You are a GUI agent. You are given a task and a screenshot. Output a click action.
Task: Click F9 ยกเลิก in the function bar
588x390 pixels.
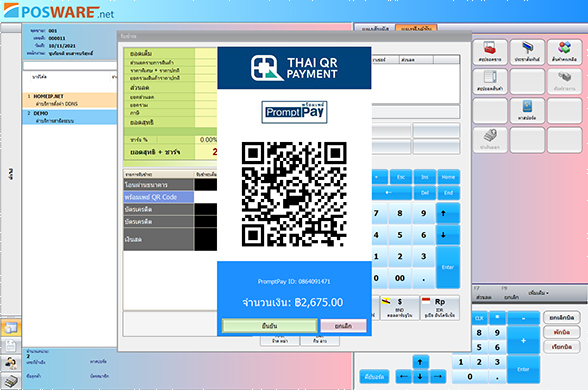(x=512, y=294)
